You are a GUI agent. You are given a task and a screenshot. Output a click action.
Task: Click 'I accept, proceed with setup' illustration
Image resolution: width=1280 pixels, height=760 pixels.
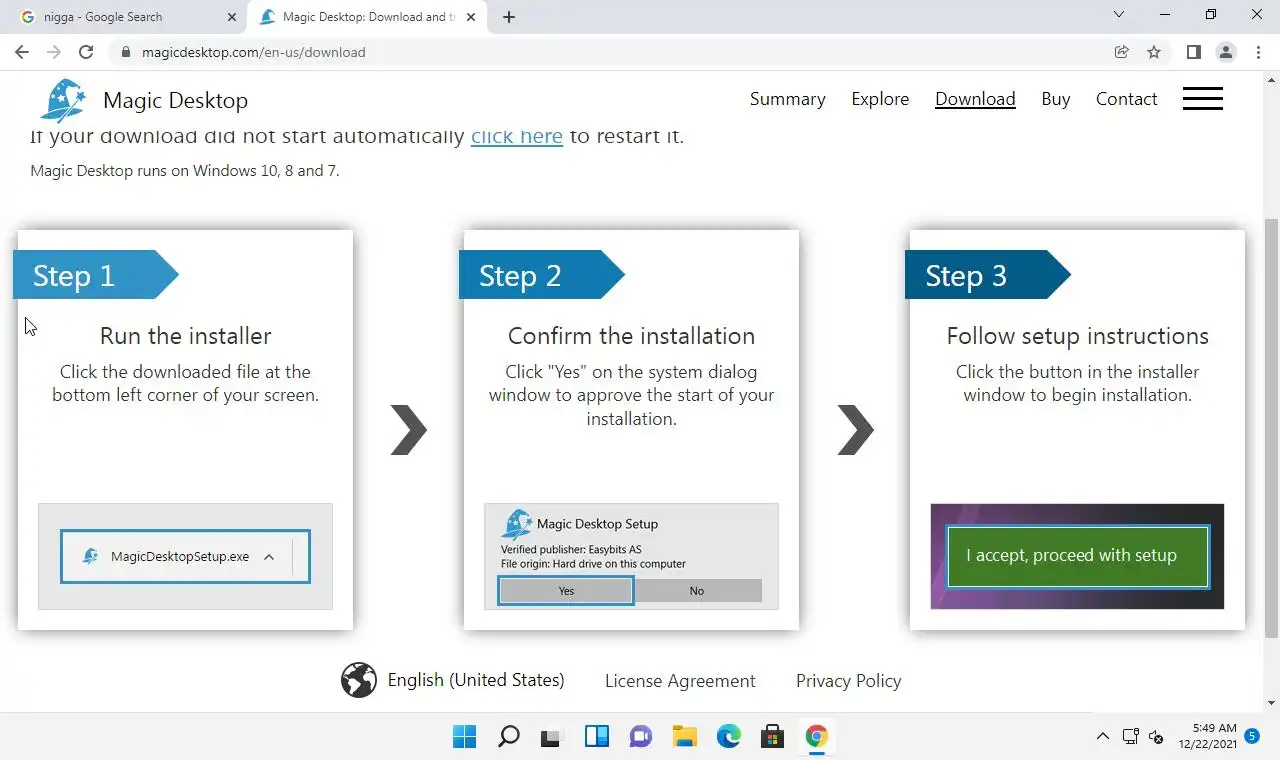pos(1078,556)
